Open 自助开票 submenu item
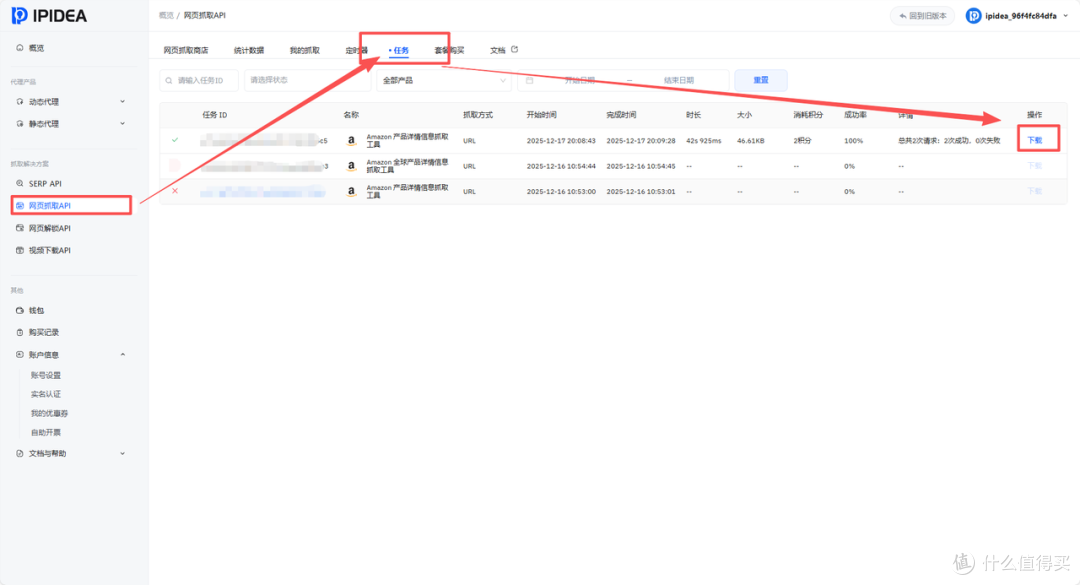 pyautogui.click(x=45, y=433)
